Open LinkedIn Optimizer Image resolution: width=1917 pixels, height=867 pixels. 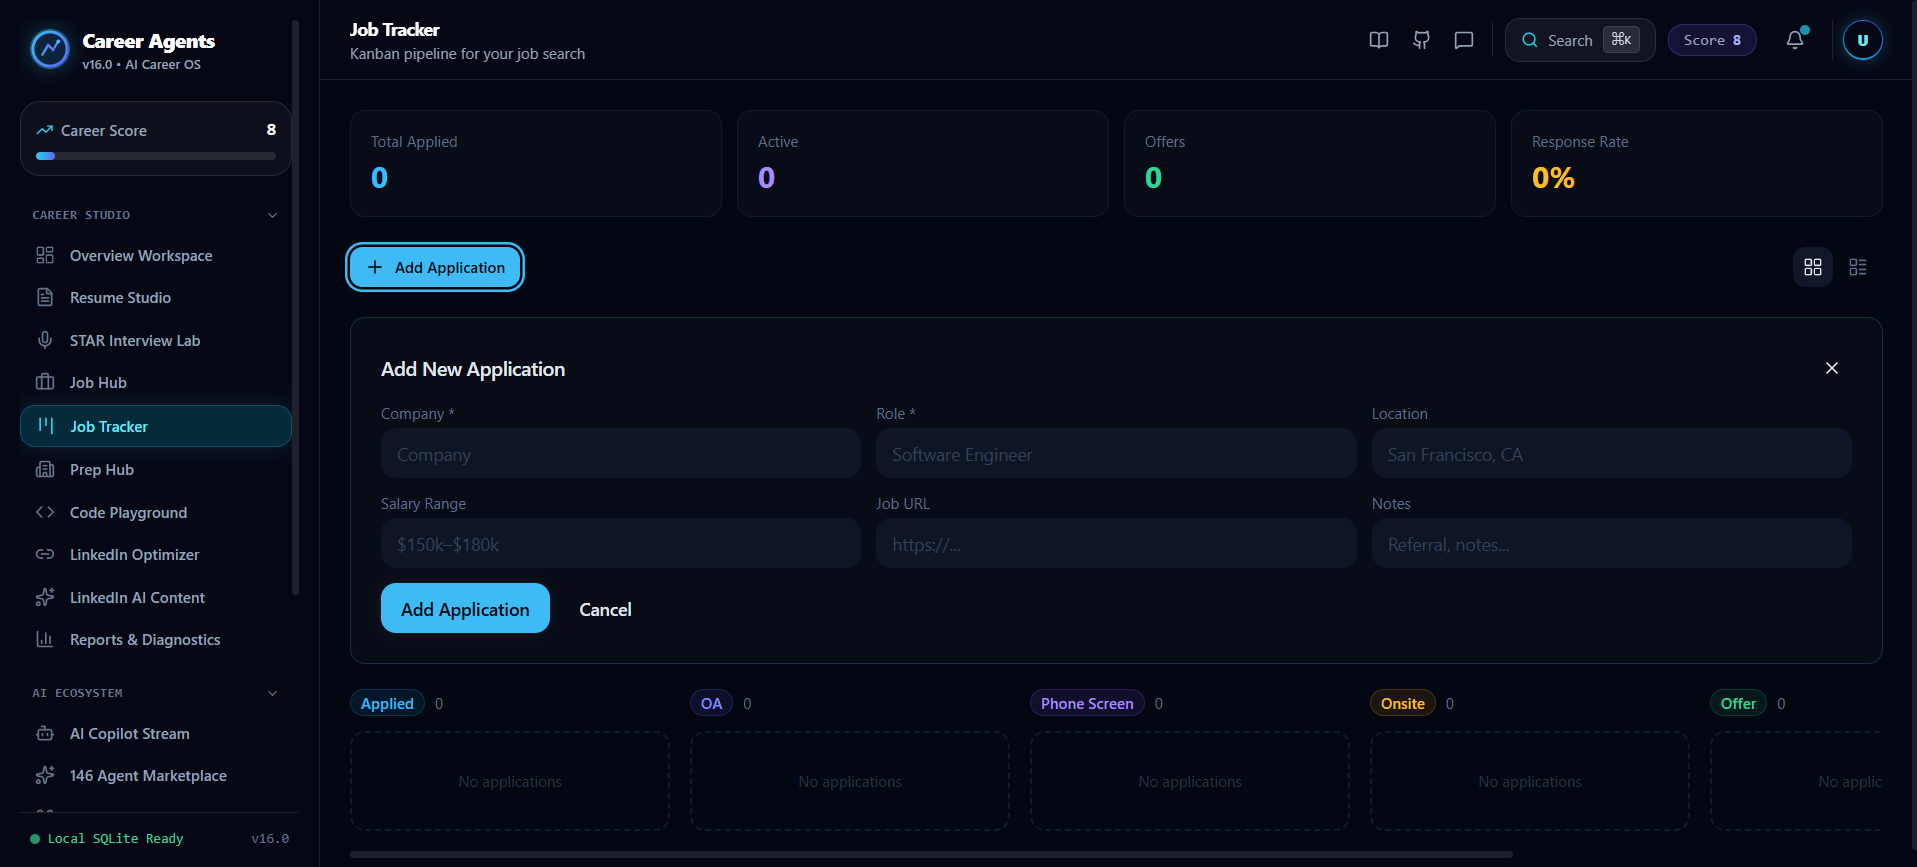point(156,555)
